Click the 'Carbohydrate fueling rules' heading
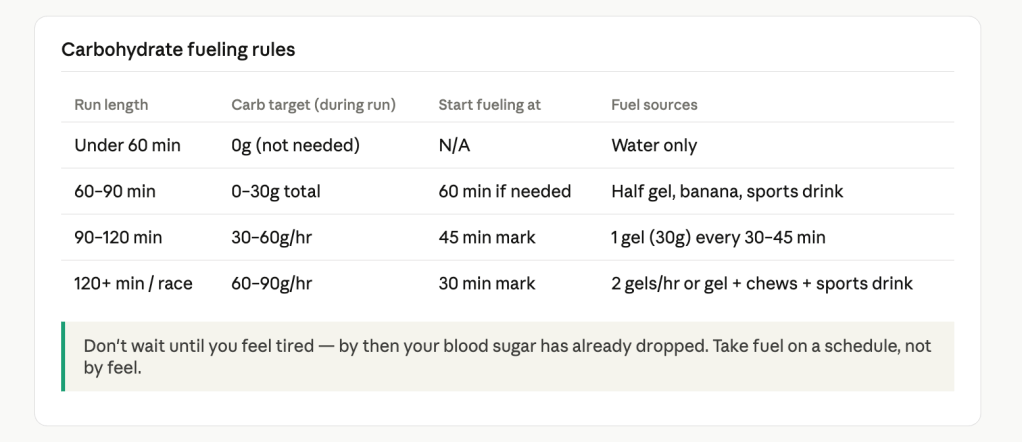The width and height of the screenshot is (1022, 442). (x=178, y=49)
